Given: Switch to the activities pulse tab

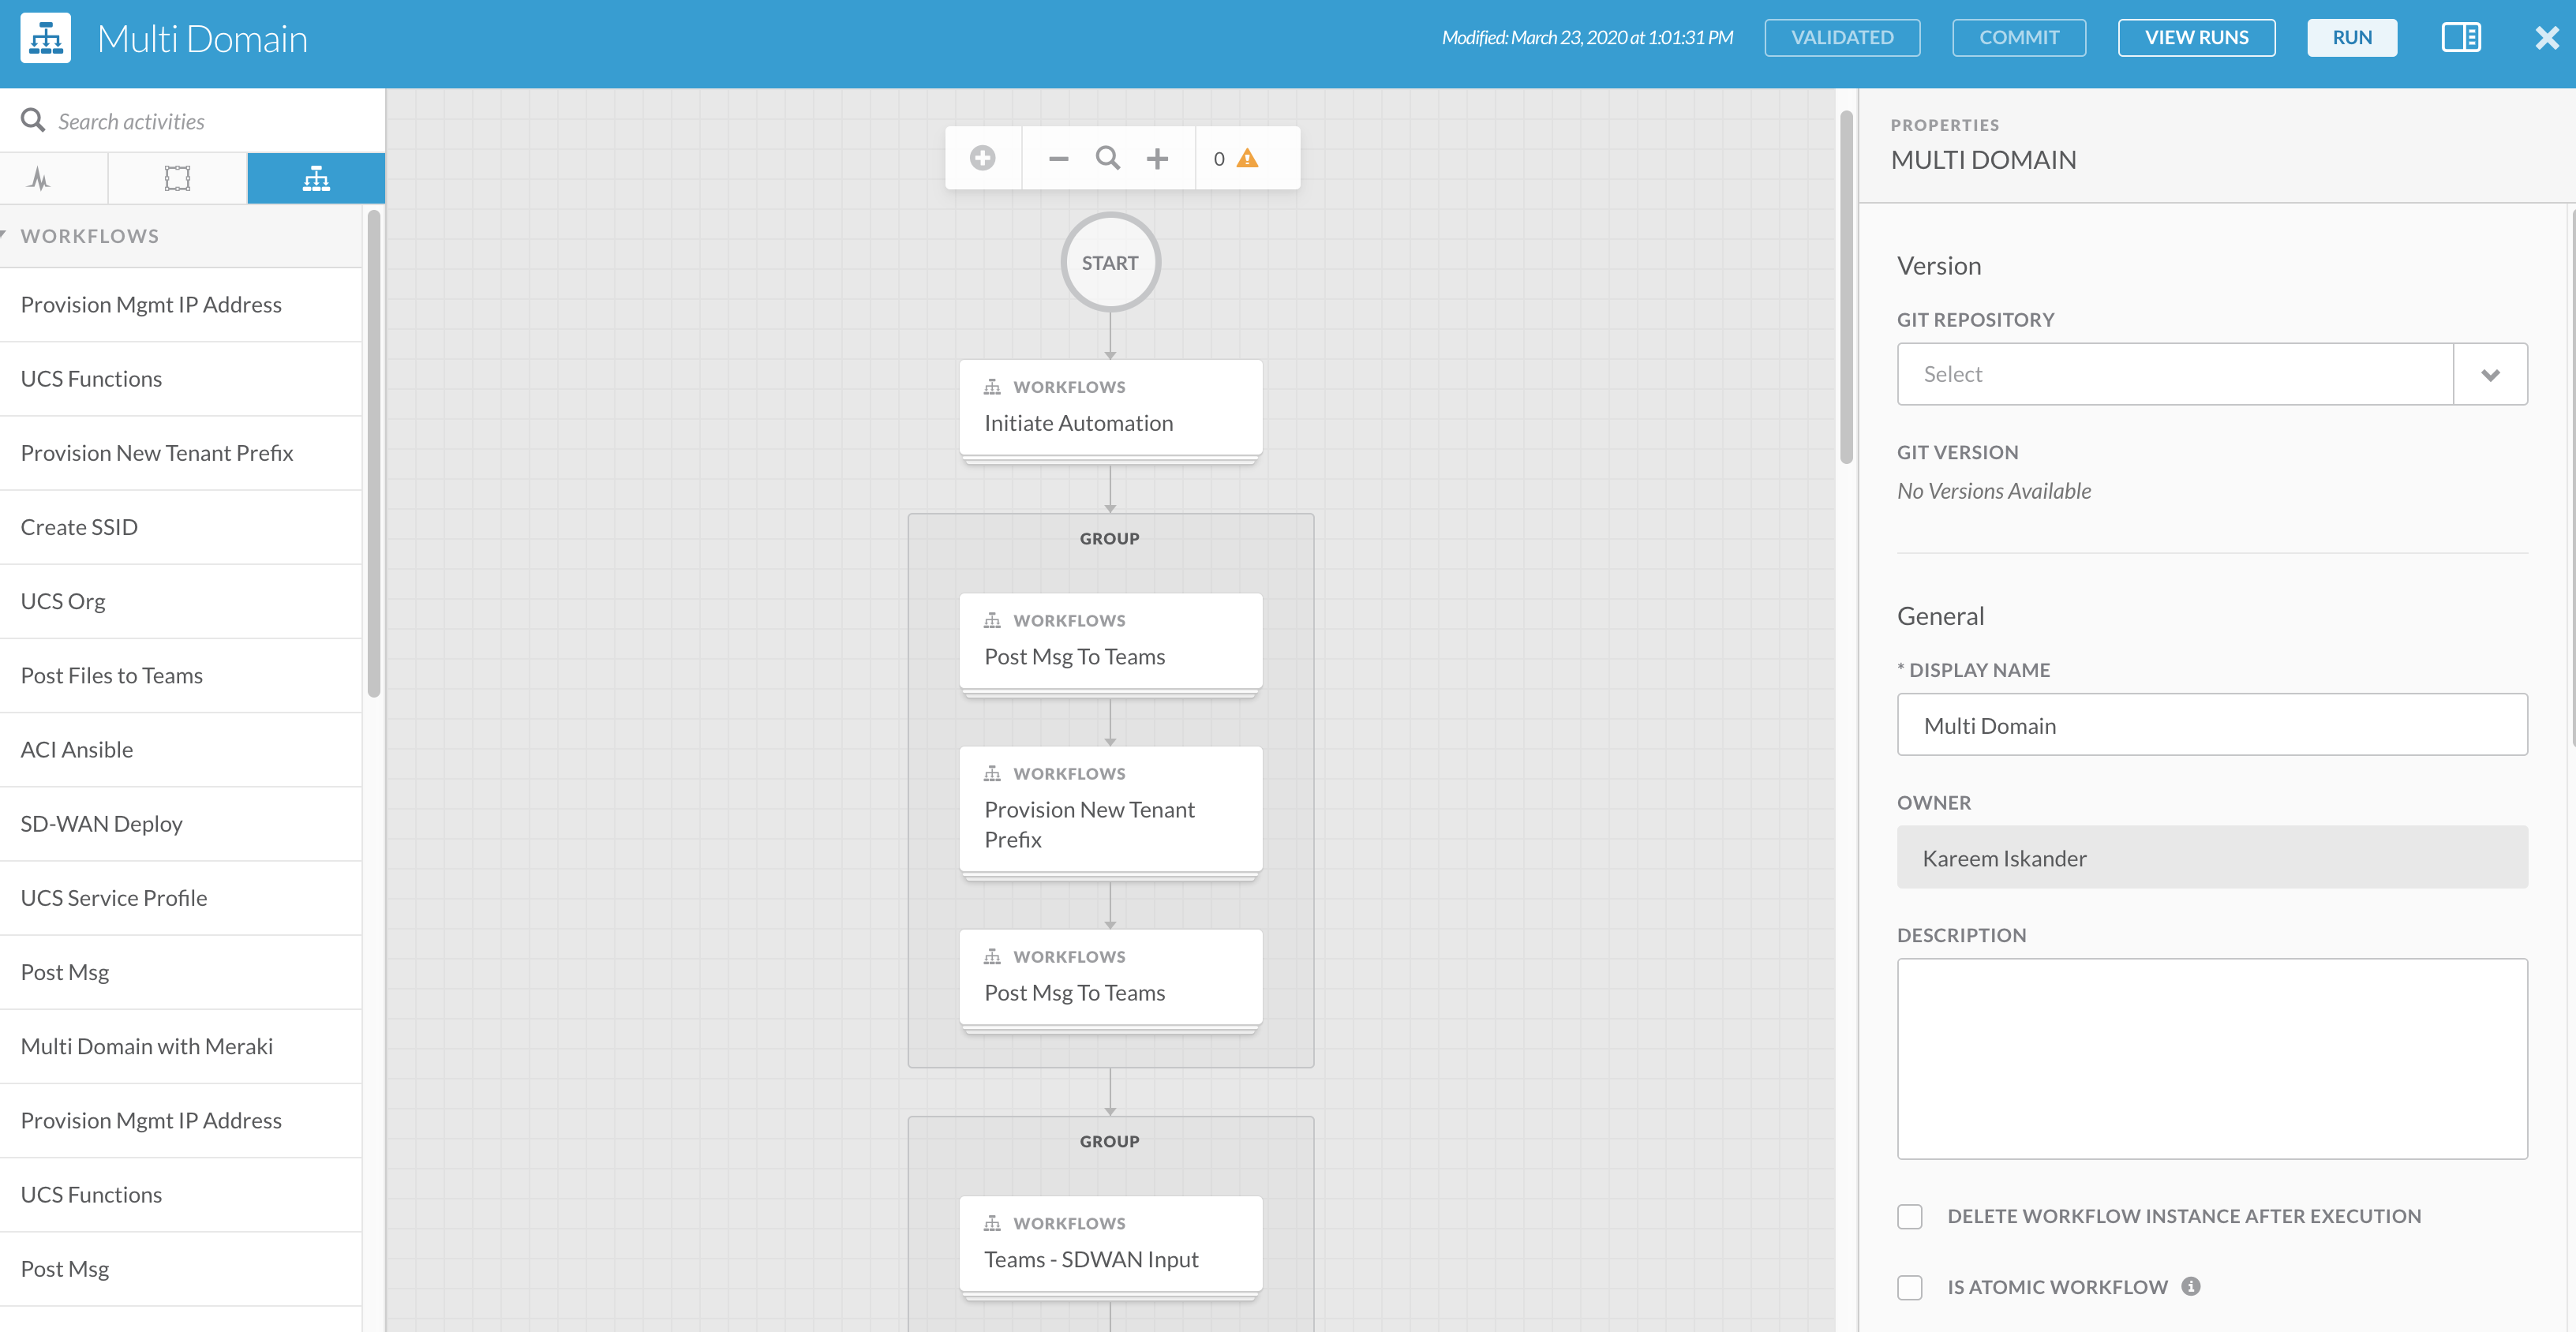Looking at the screenshot, I should (x=40, y=178).
